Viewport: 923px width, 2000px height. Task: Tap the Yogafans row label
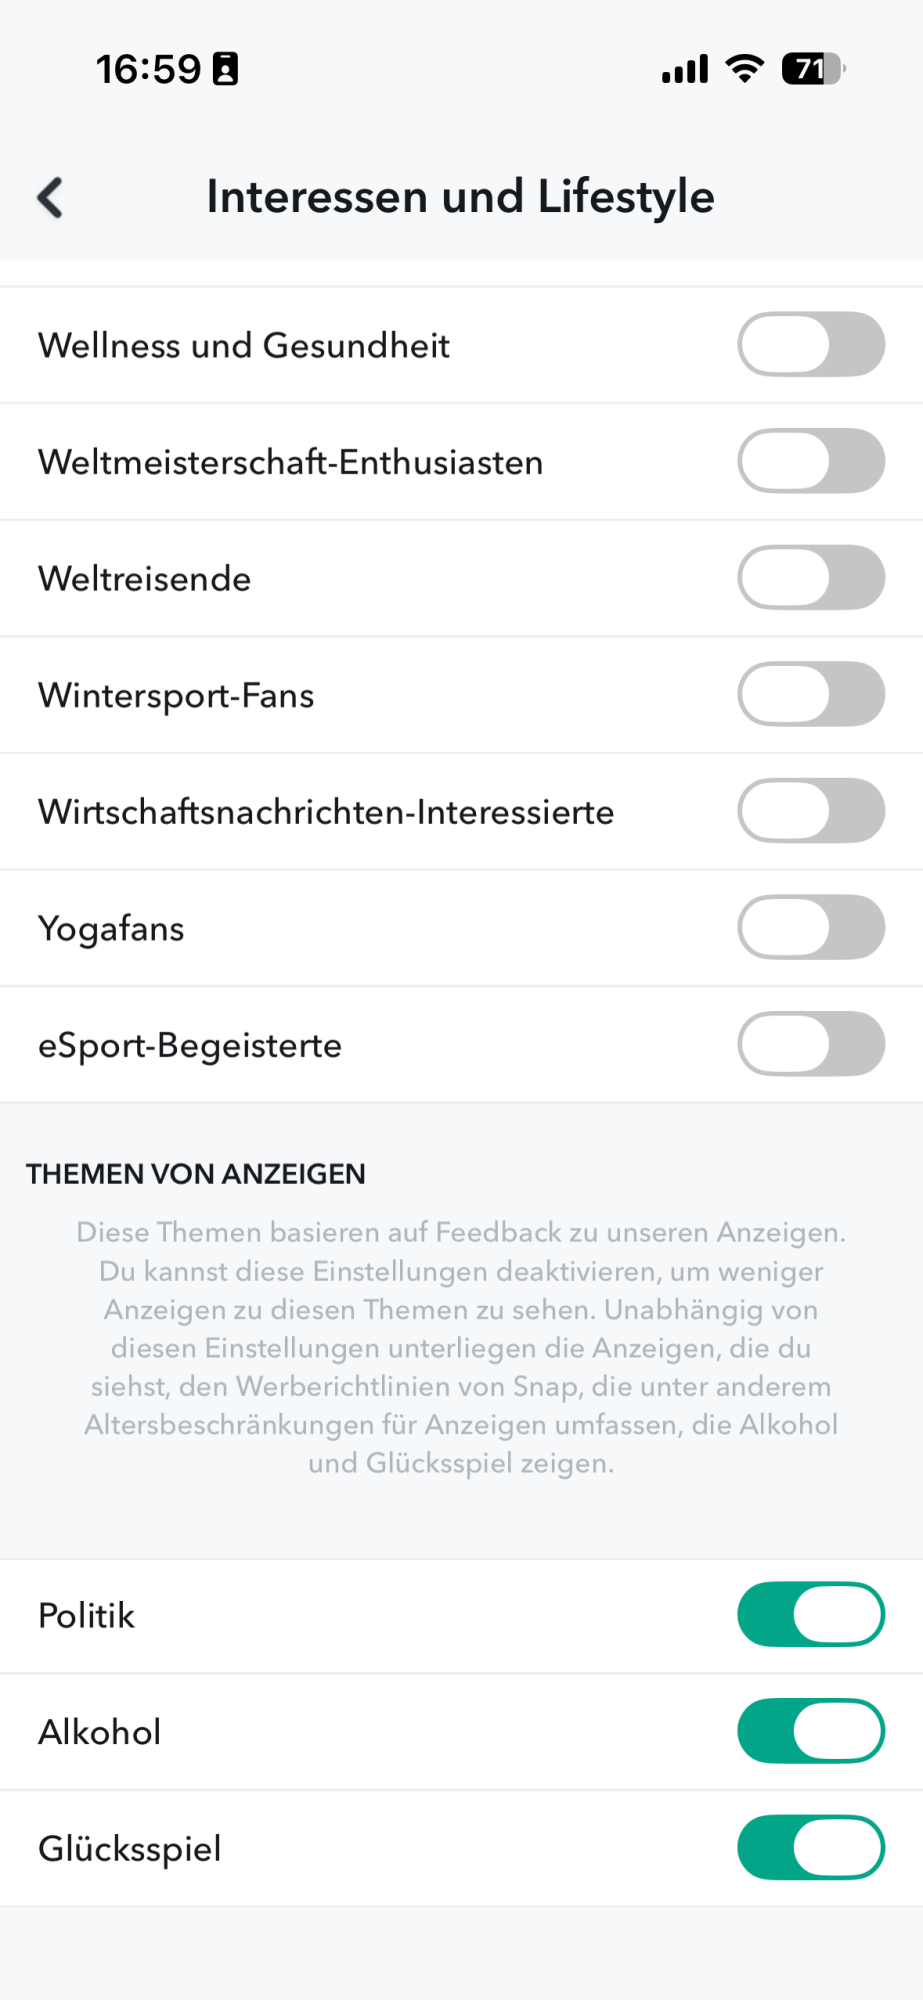[x=111, y=929]
